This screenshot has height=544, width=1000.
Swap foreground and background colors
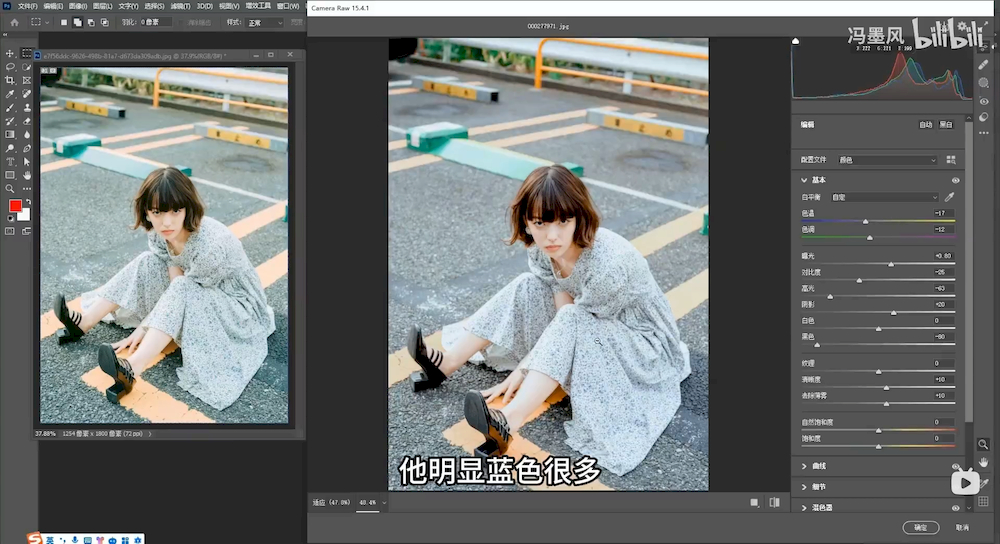(x=28, y=202)
